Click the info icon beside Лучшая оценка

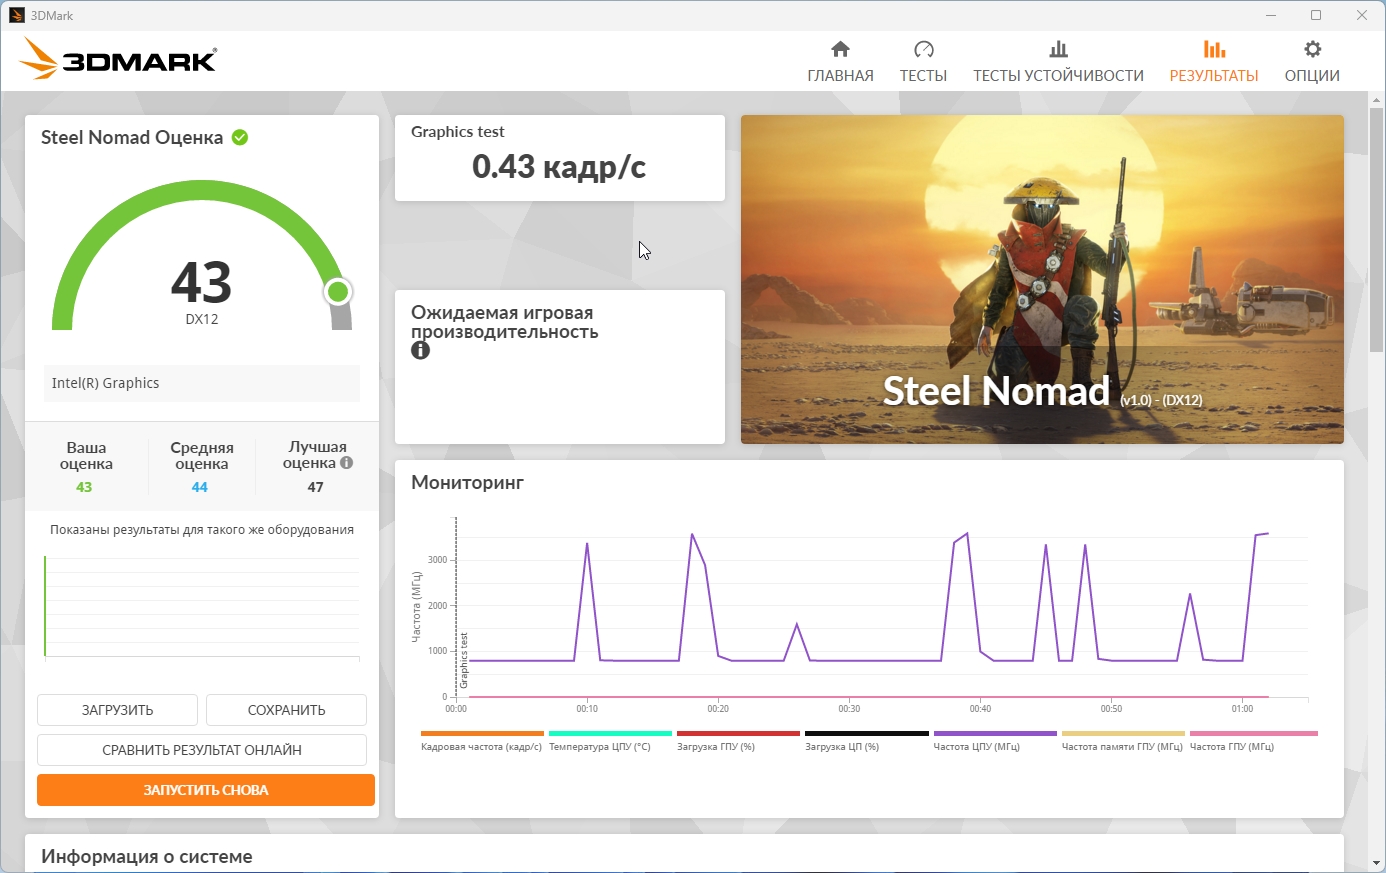coord(346,463)
